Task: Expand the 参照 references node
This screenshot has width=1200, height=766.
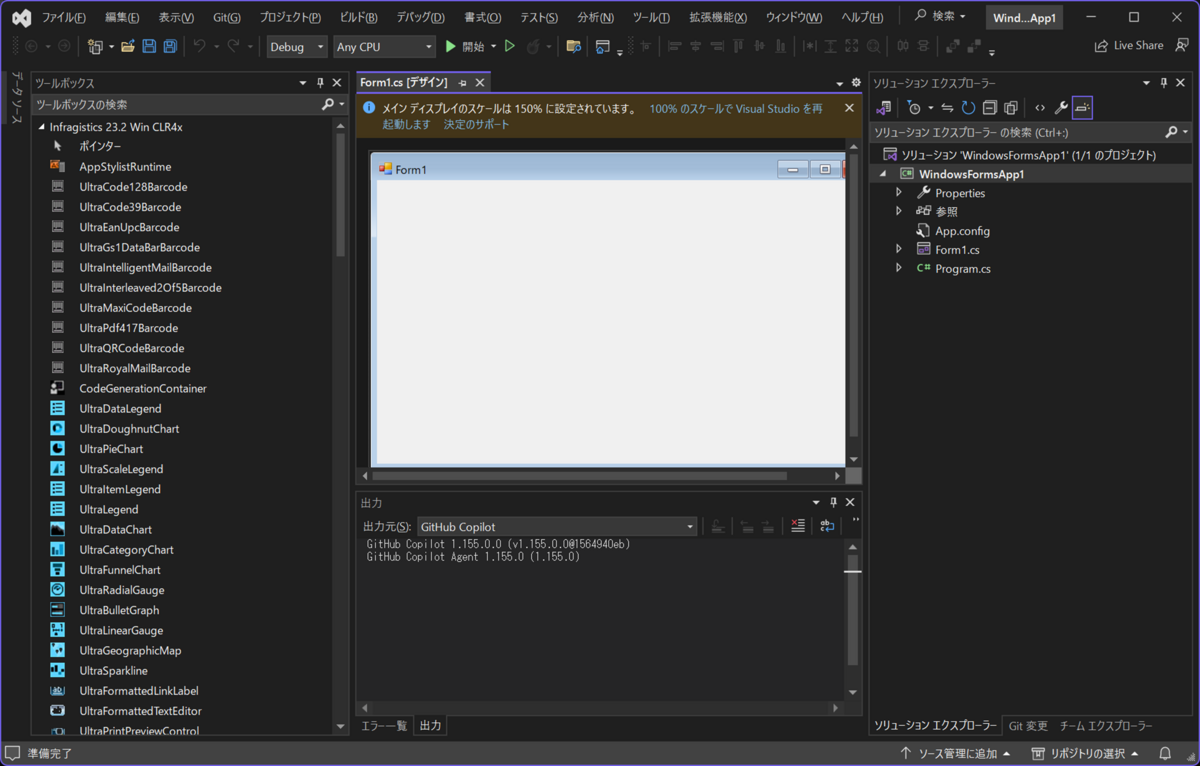Action: pos(899,211)
